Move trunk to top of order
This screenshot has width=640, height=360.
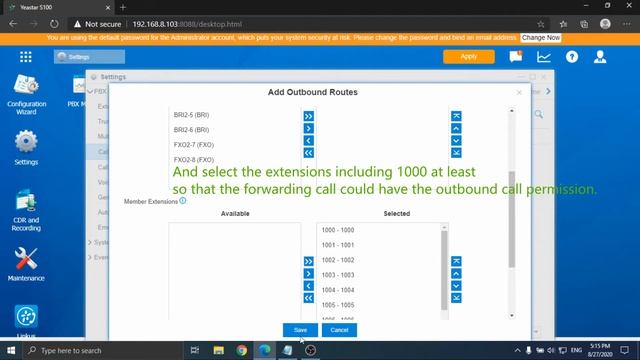[456, 116]
